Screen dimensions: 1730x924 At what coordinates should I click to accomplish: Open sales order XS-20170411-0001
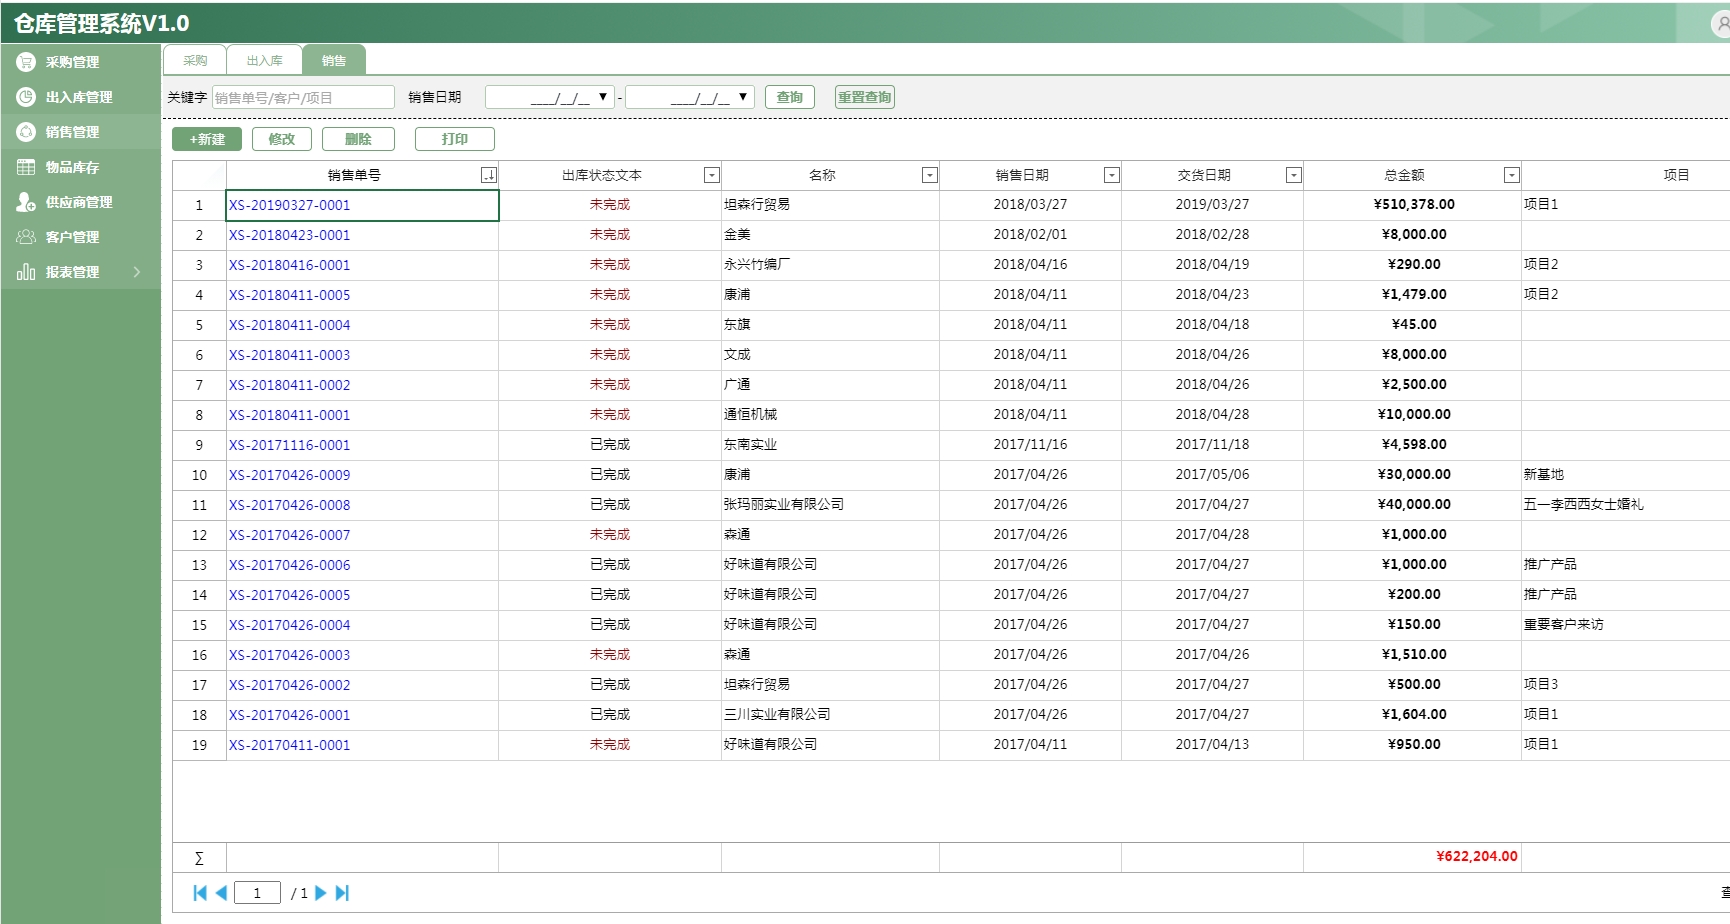point(290,745)
